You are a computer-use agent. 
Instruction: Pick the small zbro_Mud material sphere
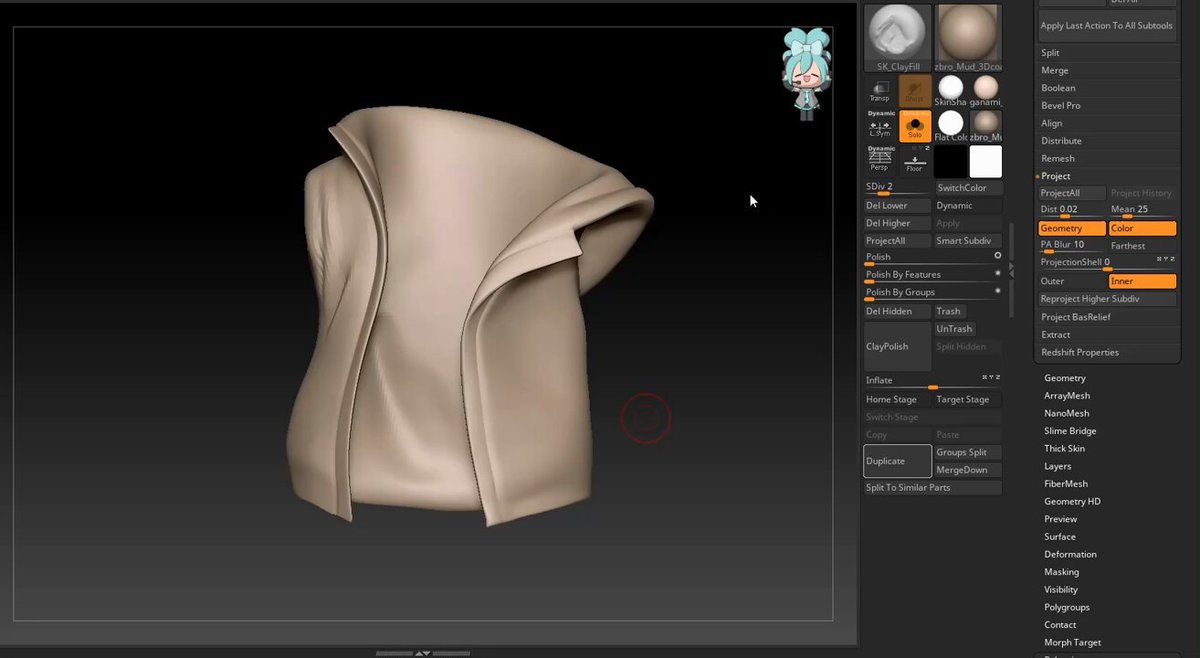pyautogui.click(x=986, y=126)
